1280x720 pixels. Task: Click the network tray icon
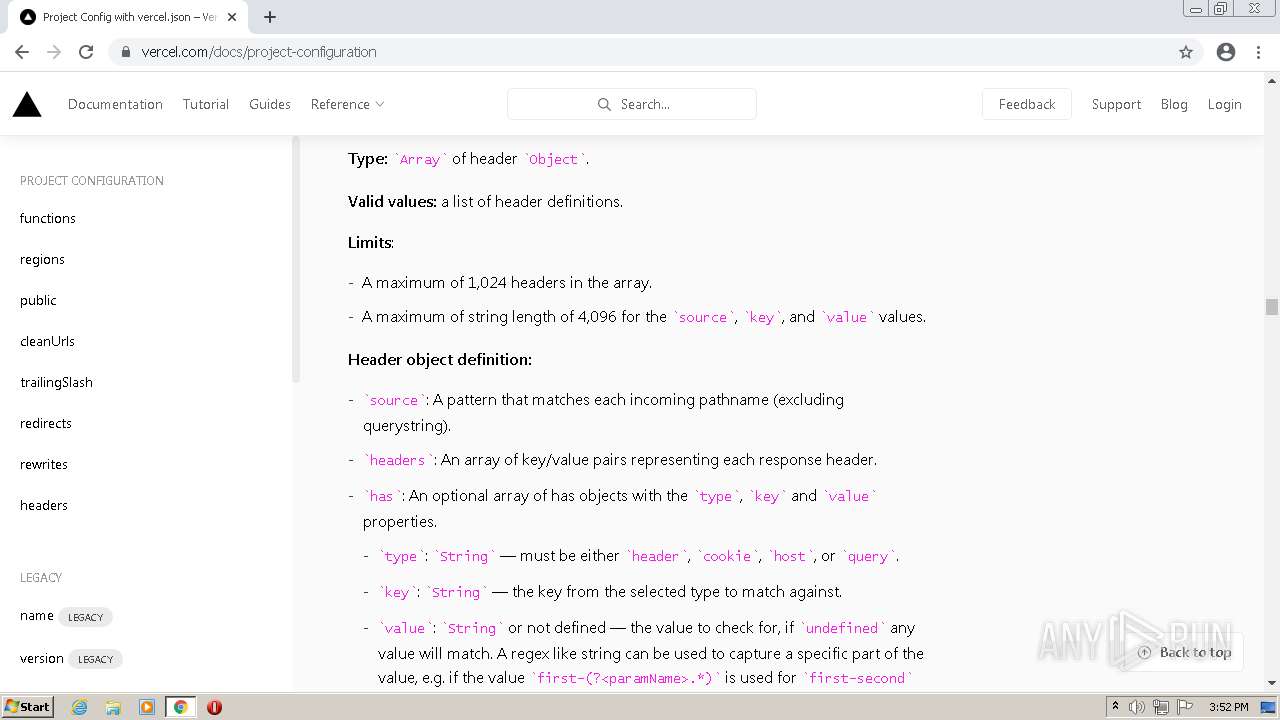[x=1161, y=707]
